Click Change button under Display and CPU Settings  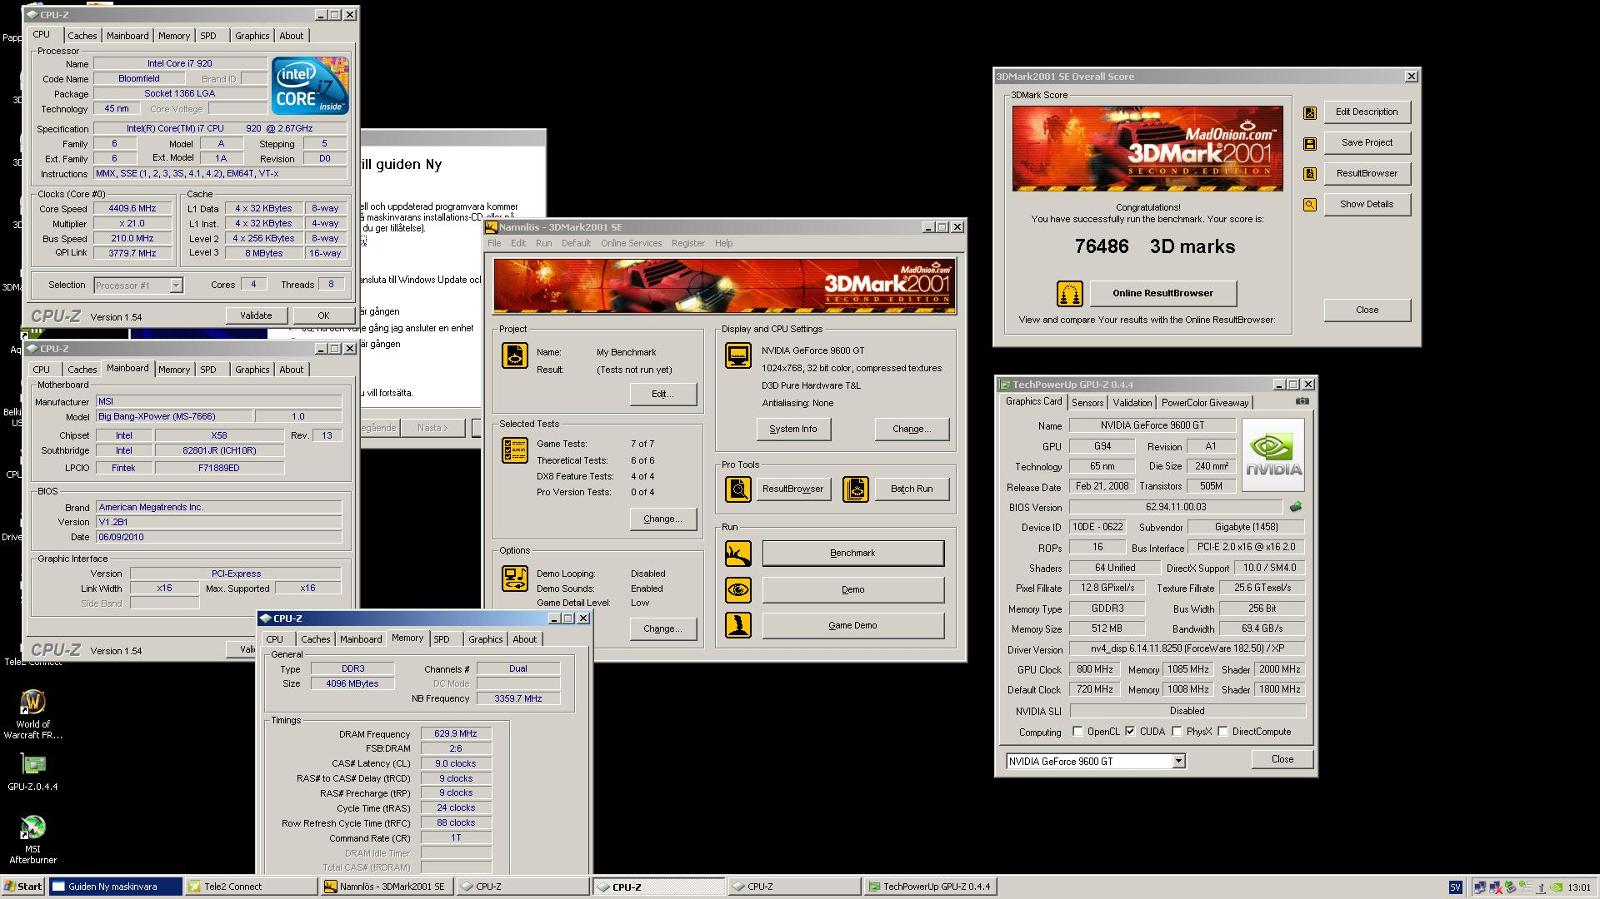[x=912, y=429]
